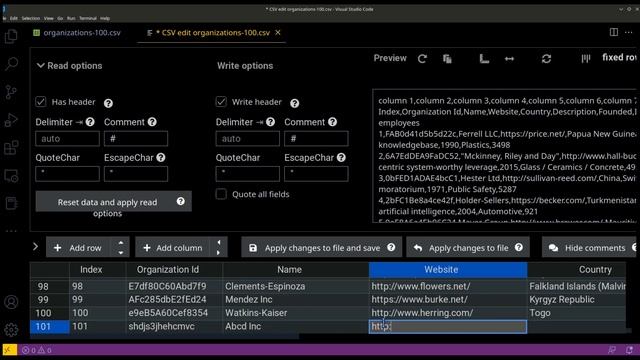
Task: Close the CSV edit organizations-100.csv tab
Action: [278, 32]
